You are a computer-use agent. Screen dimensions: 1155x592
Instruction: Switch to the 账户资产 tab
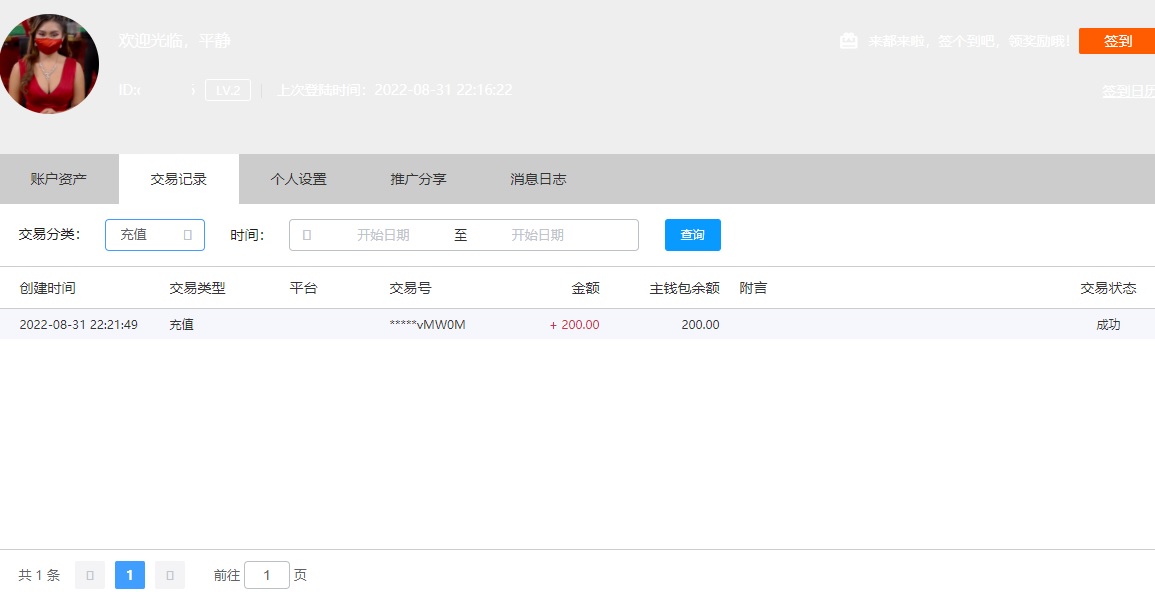click(59, 179)
